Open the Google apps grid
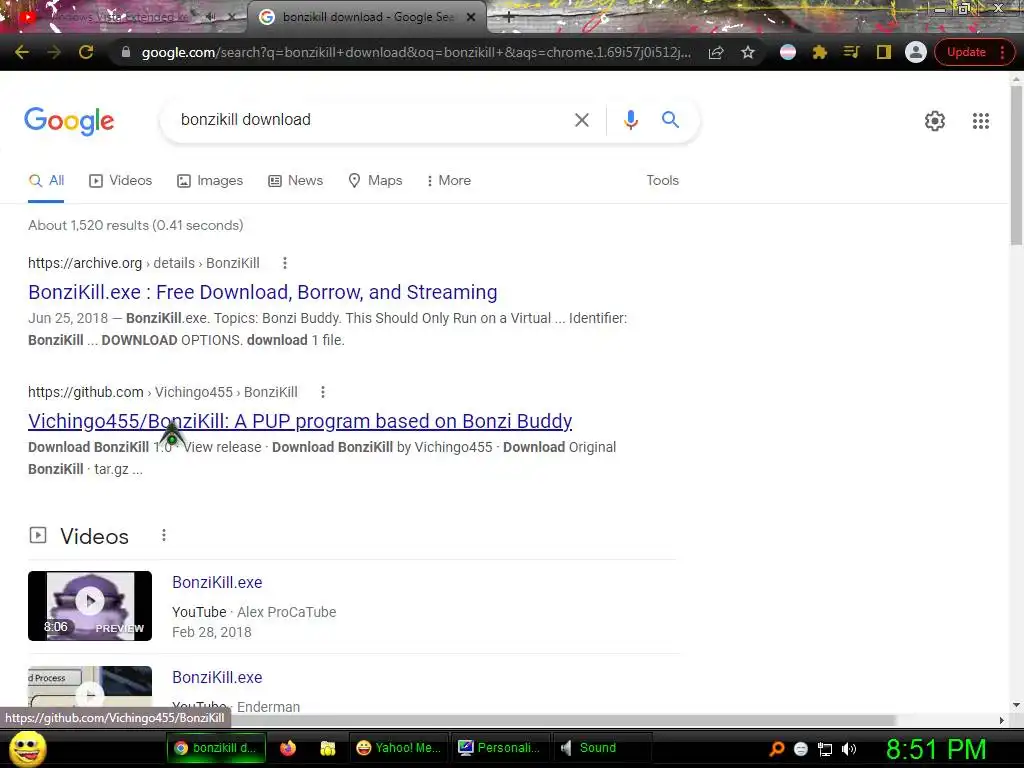This screenshot has width=1024, height=768. (x=981, y=121)
